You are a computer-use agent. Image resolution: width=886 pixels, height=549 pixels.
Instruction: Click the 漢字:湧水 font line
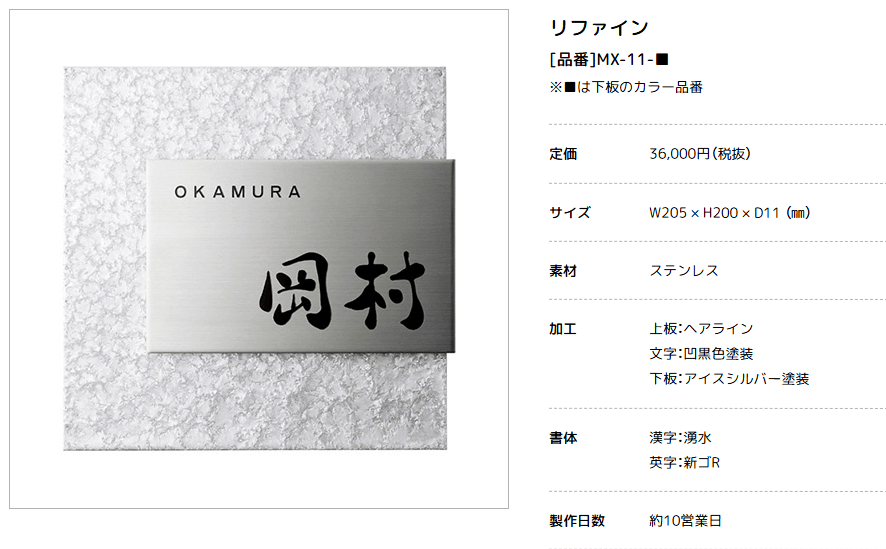[680, 438]
